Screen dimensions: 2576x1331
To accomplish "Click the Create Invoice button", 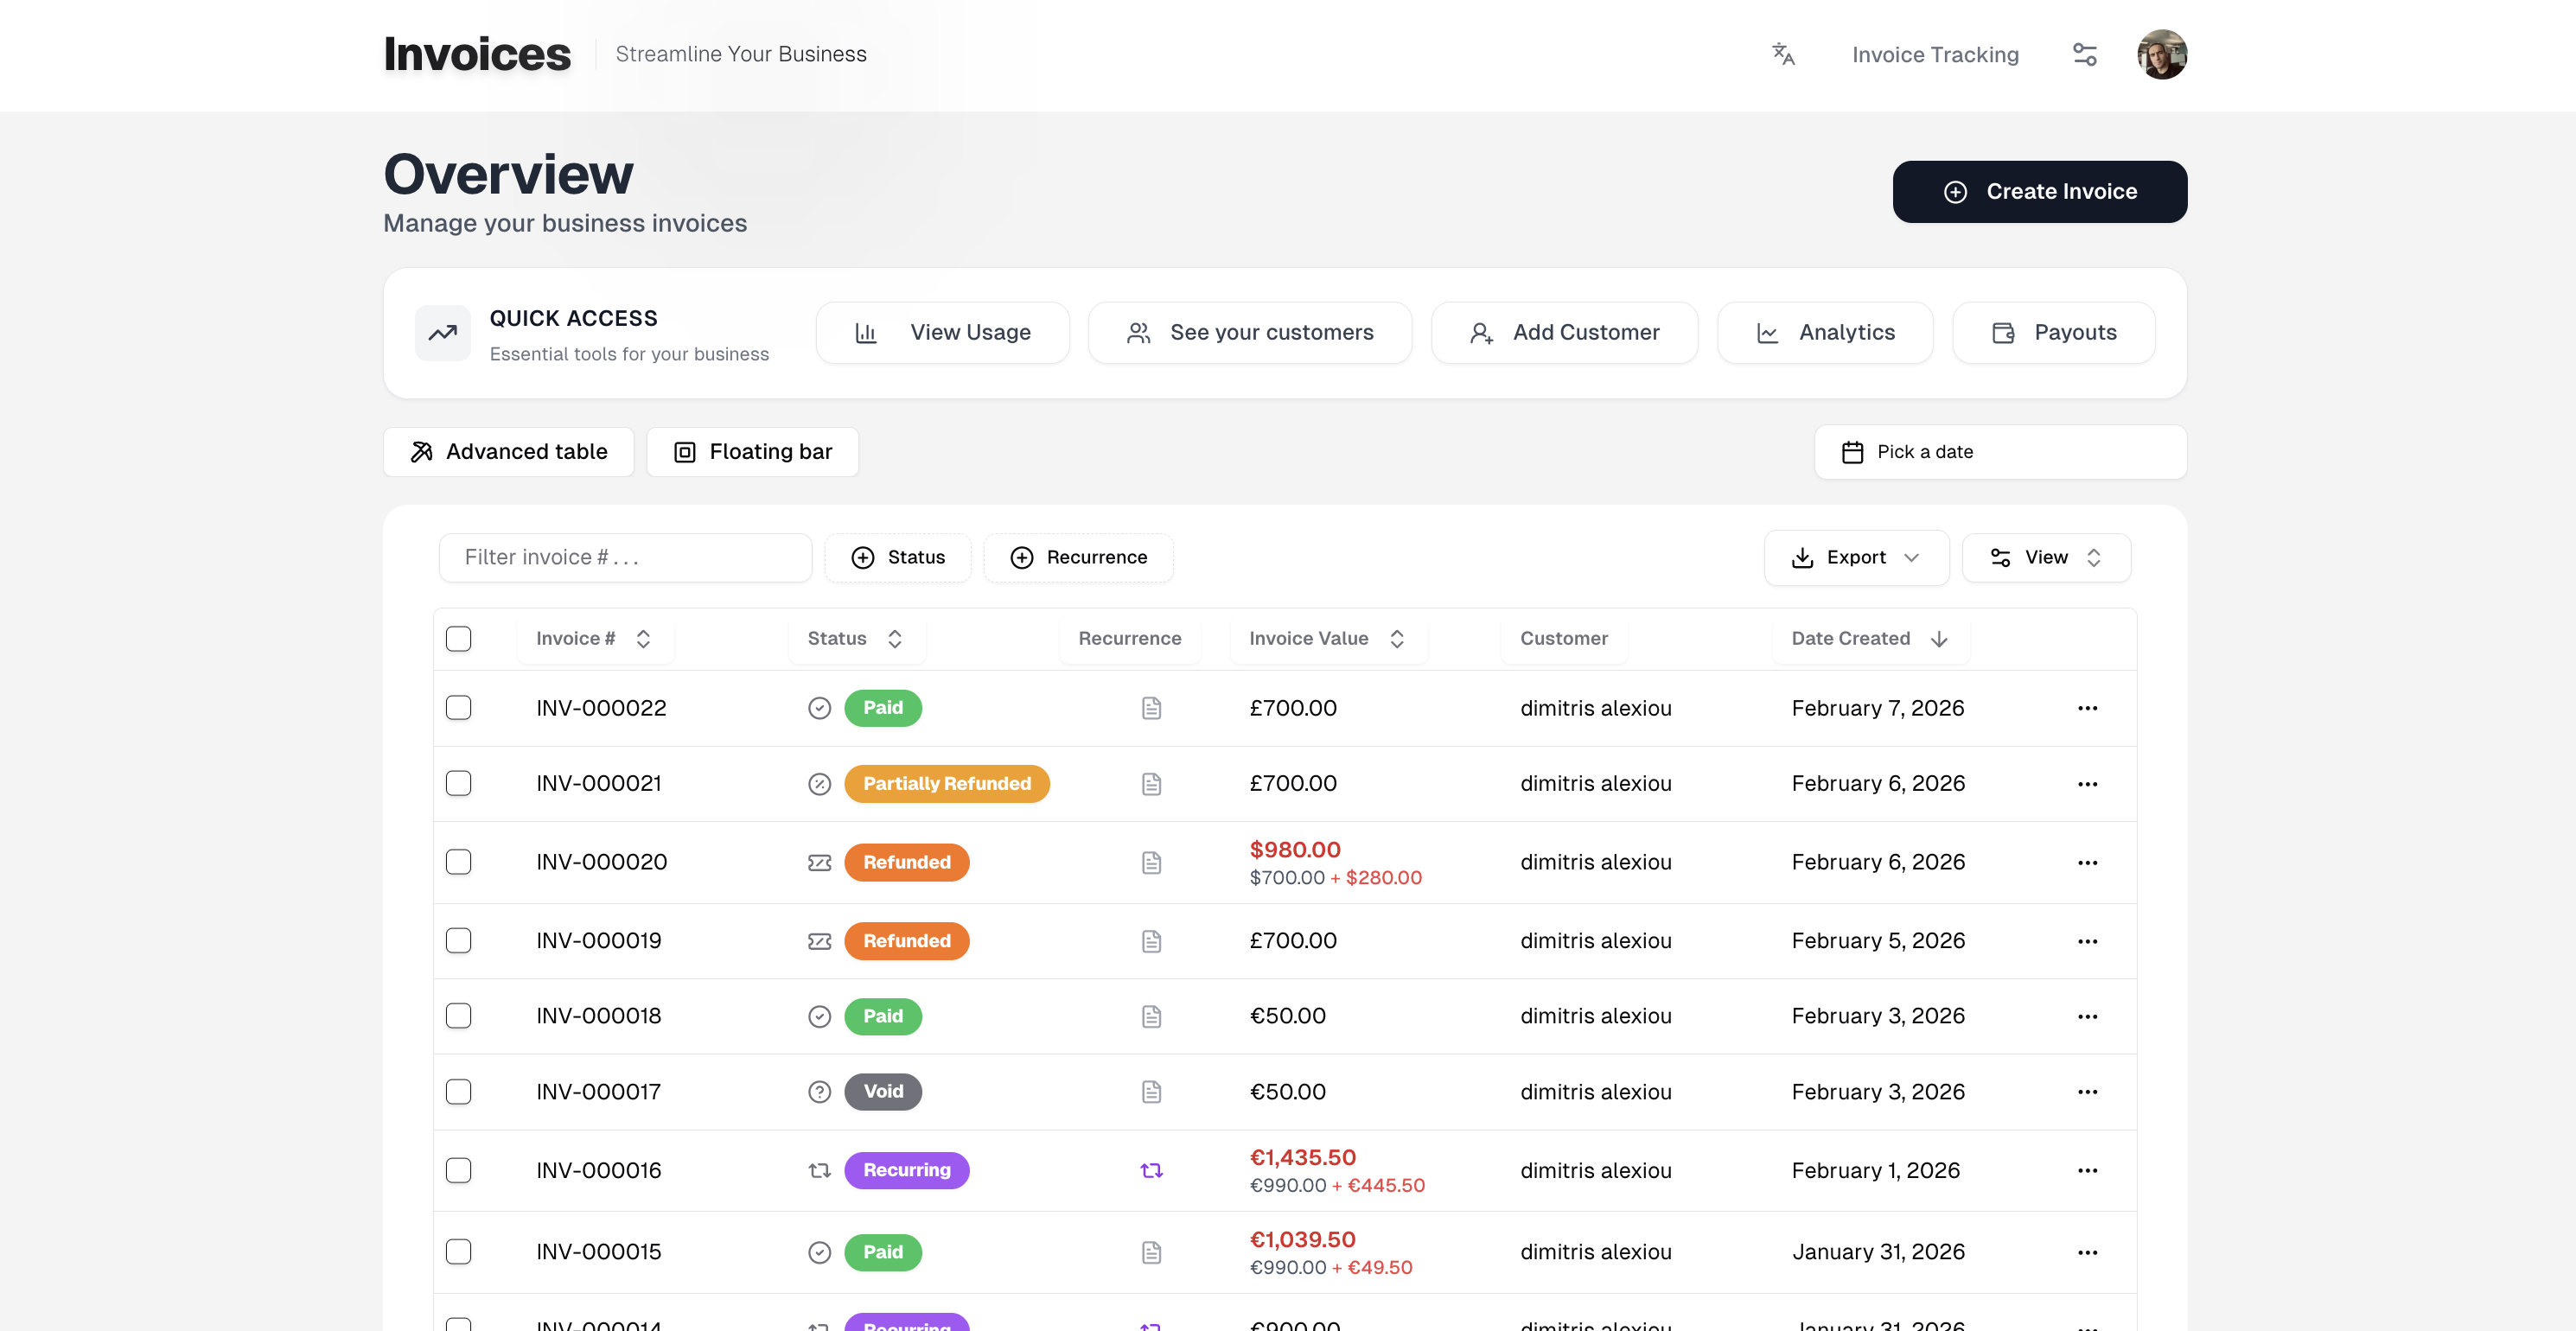I will [x=2039, y=191].
